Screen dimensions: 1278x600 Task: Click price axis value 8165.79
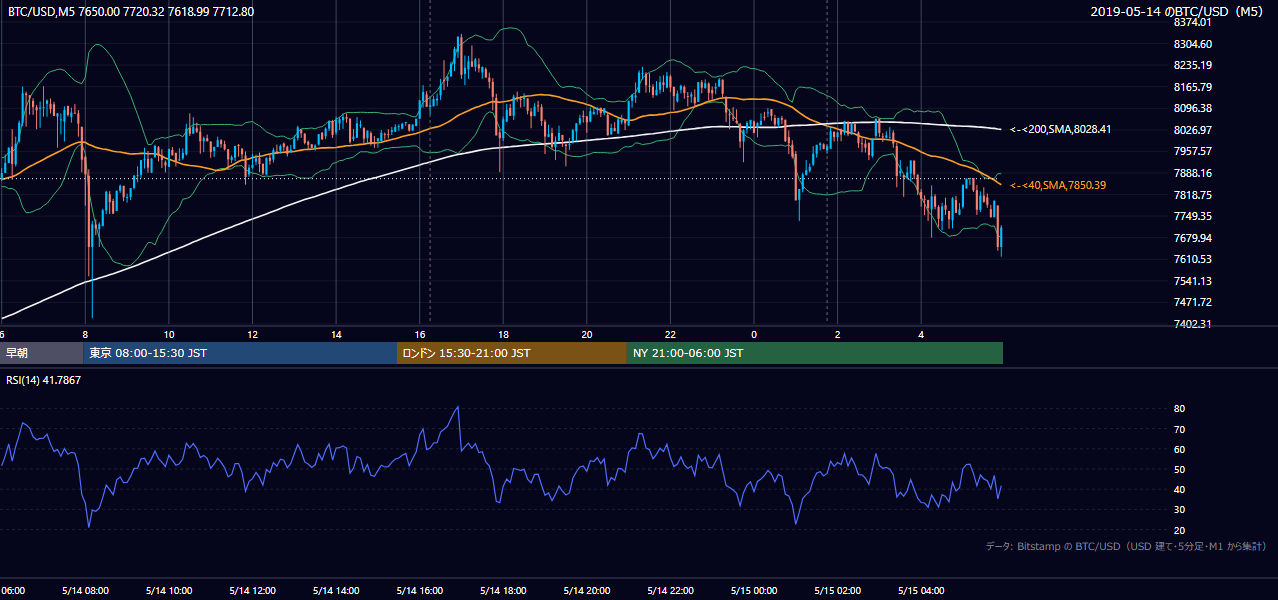pyautogui.click(x=1192, y=87)
